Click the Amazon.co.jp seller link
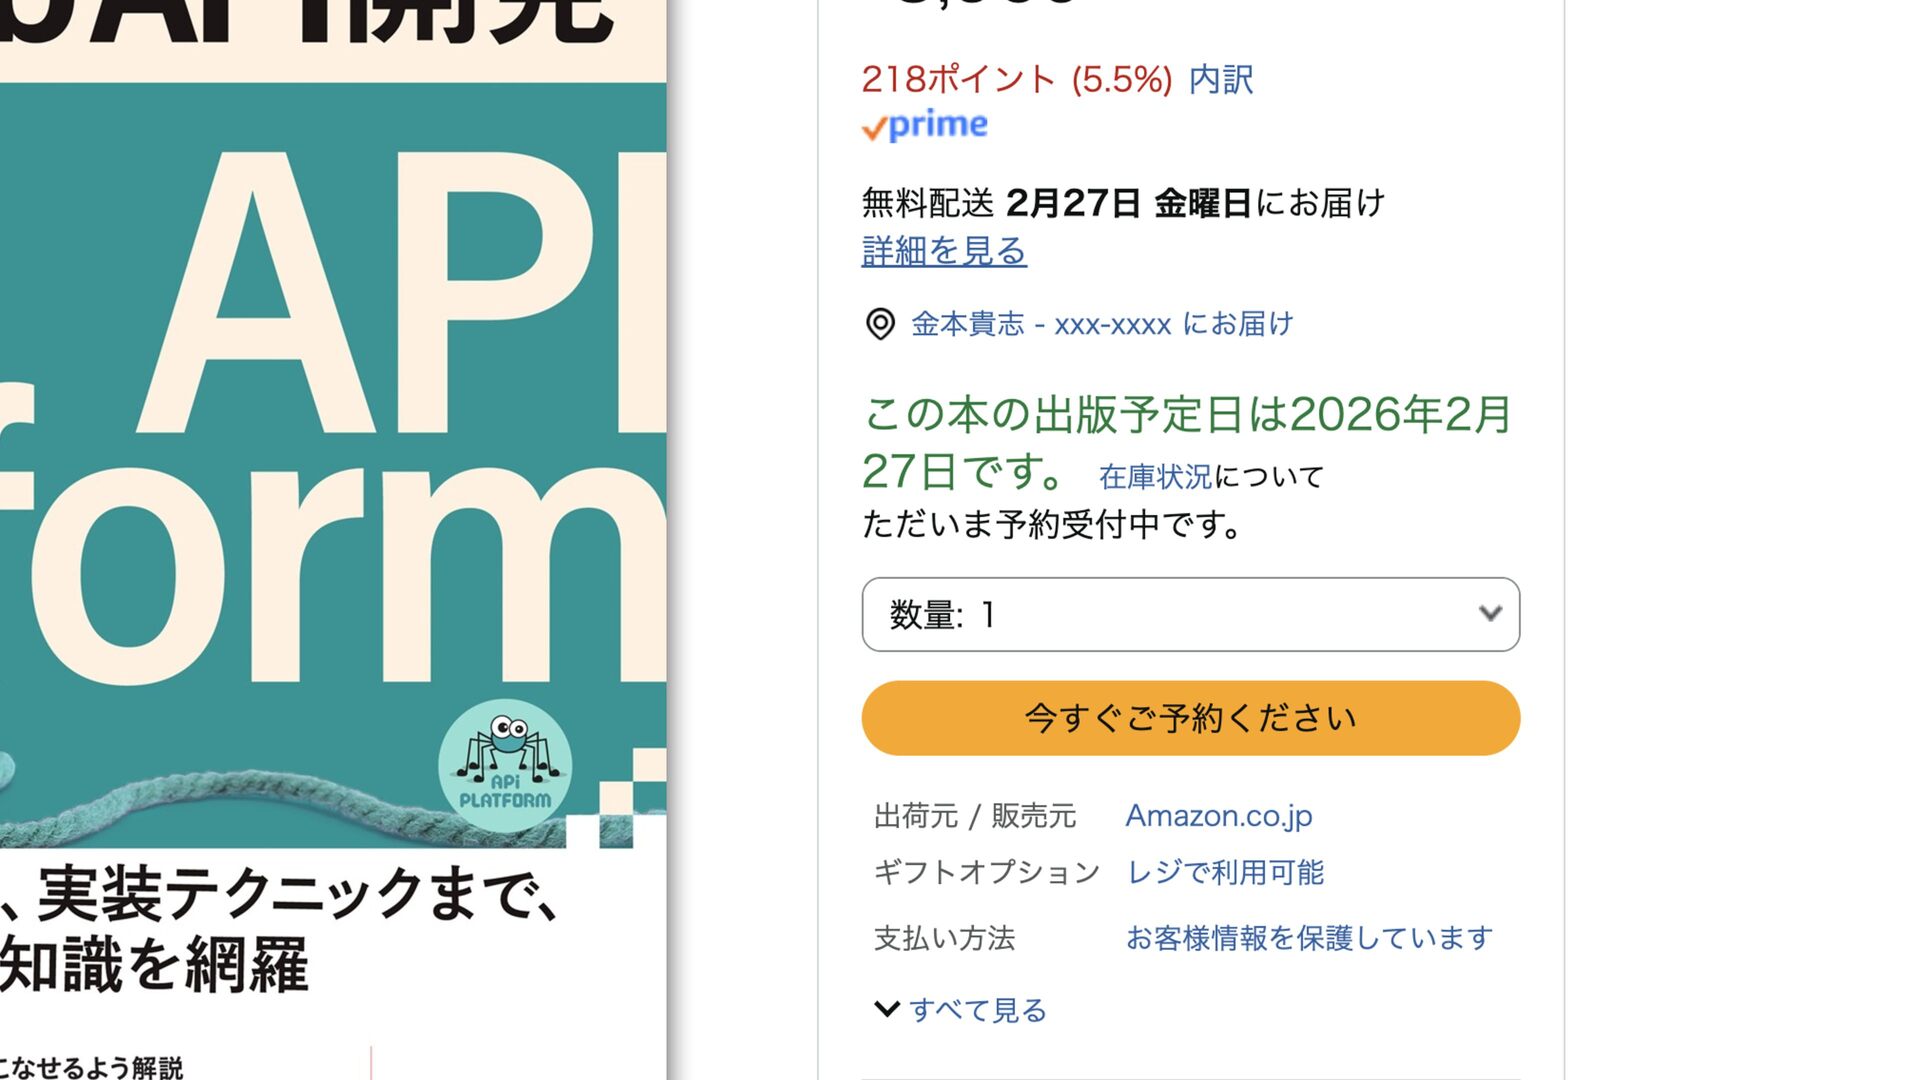 pos(1219,816)
